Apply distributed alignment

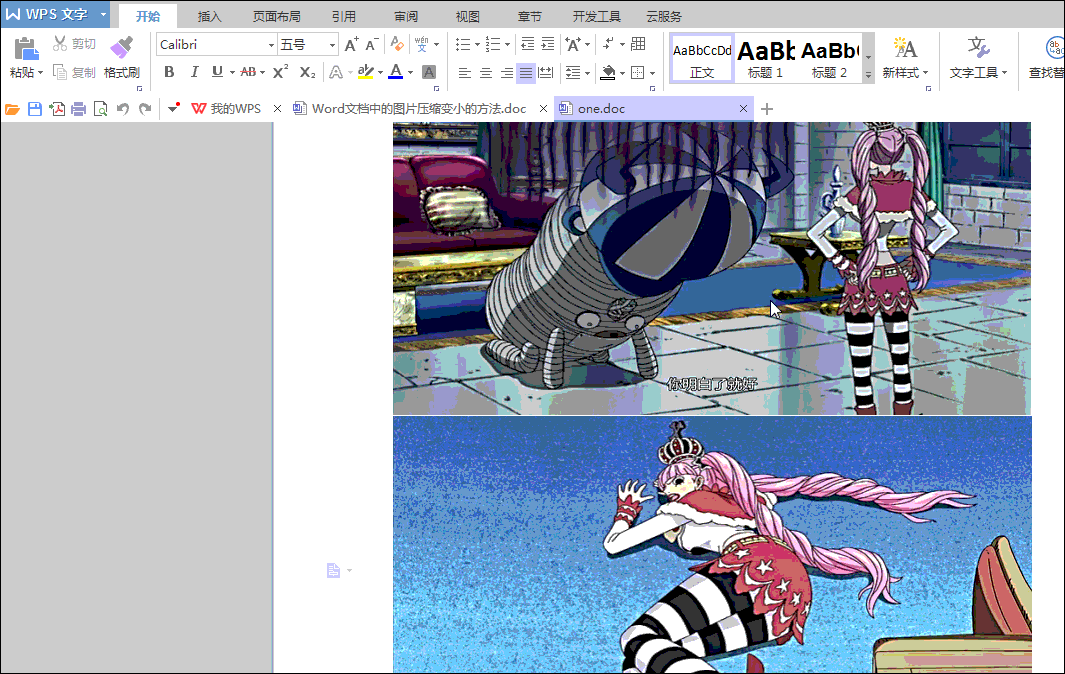(x=545, y=72)
